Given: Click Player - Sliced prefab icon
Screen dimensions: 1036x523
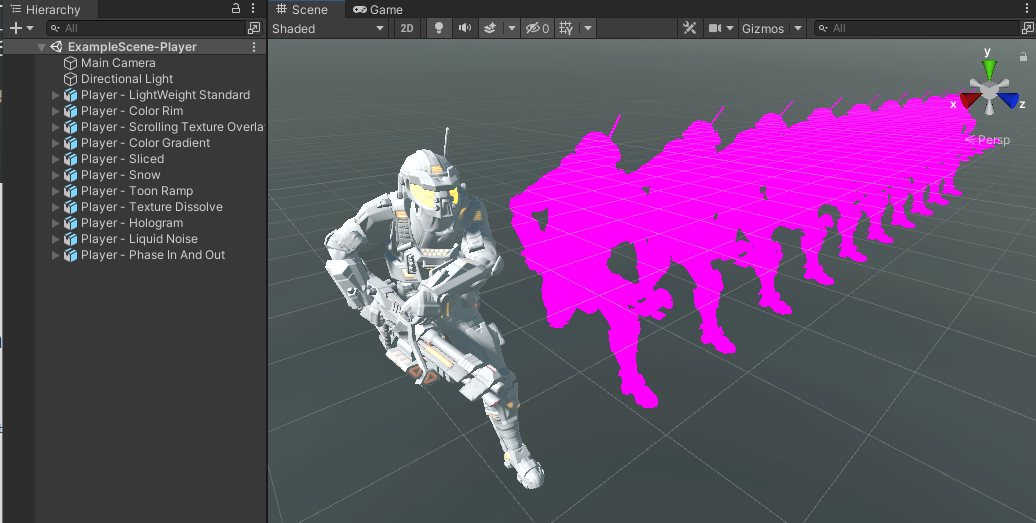Looking at the screenshot, I should (x=70, y=159).
